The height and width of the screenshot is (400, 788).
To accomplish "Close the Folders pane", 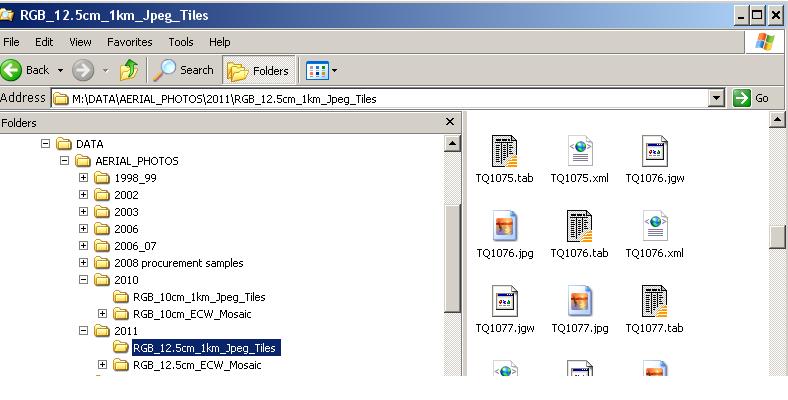I will [x=450, y=122].
